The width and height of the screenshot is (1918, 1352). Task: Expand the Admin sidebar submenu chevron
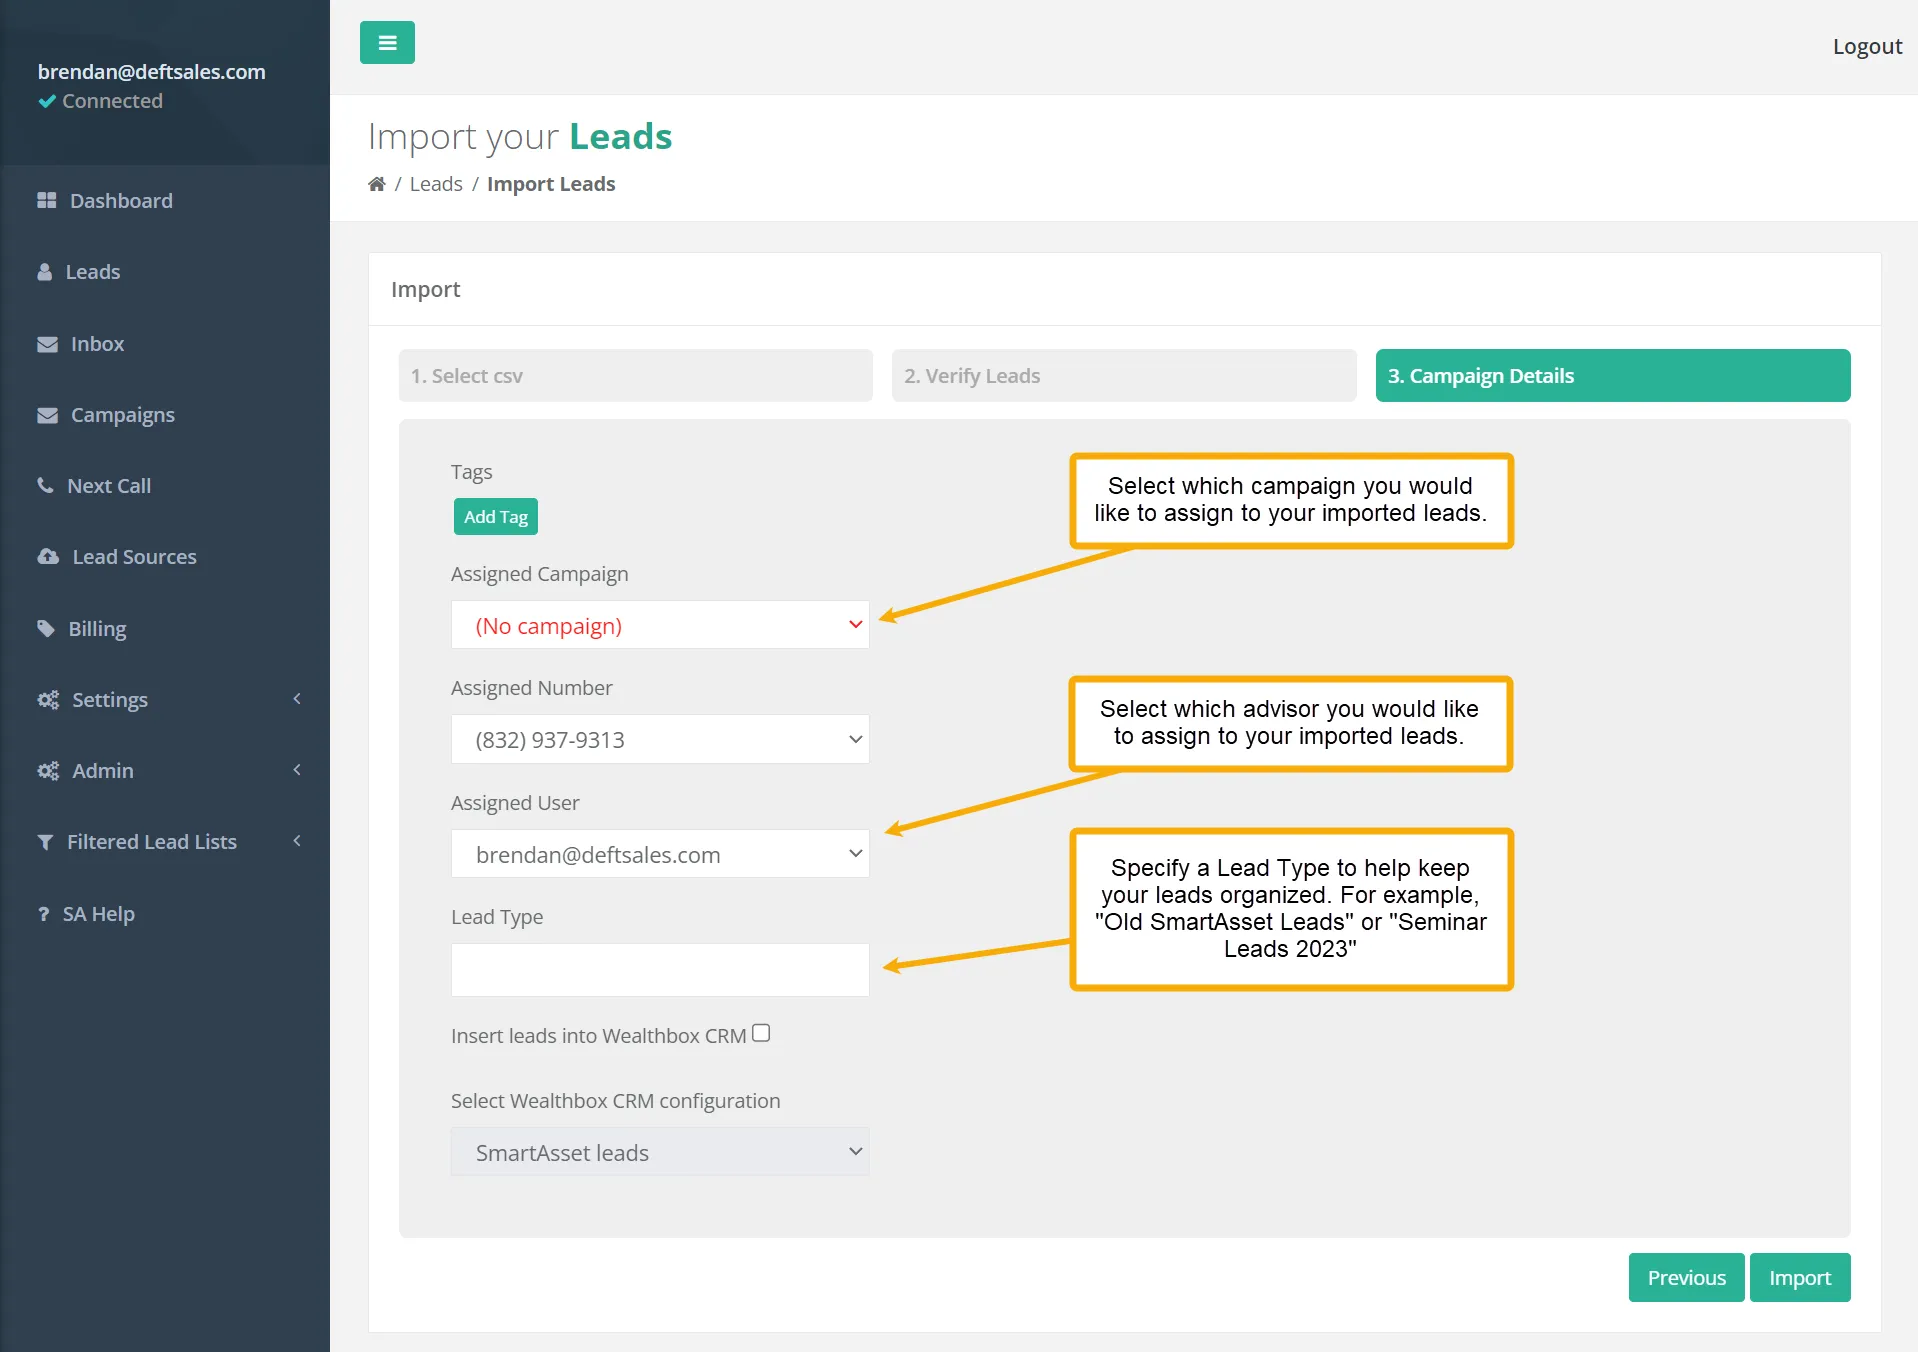point(297,770)
